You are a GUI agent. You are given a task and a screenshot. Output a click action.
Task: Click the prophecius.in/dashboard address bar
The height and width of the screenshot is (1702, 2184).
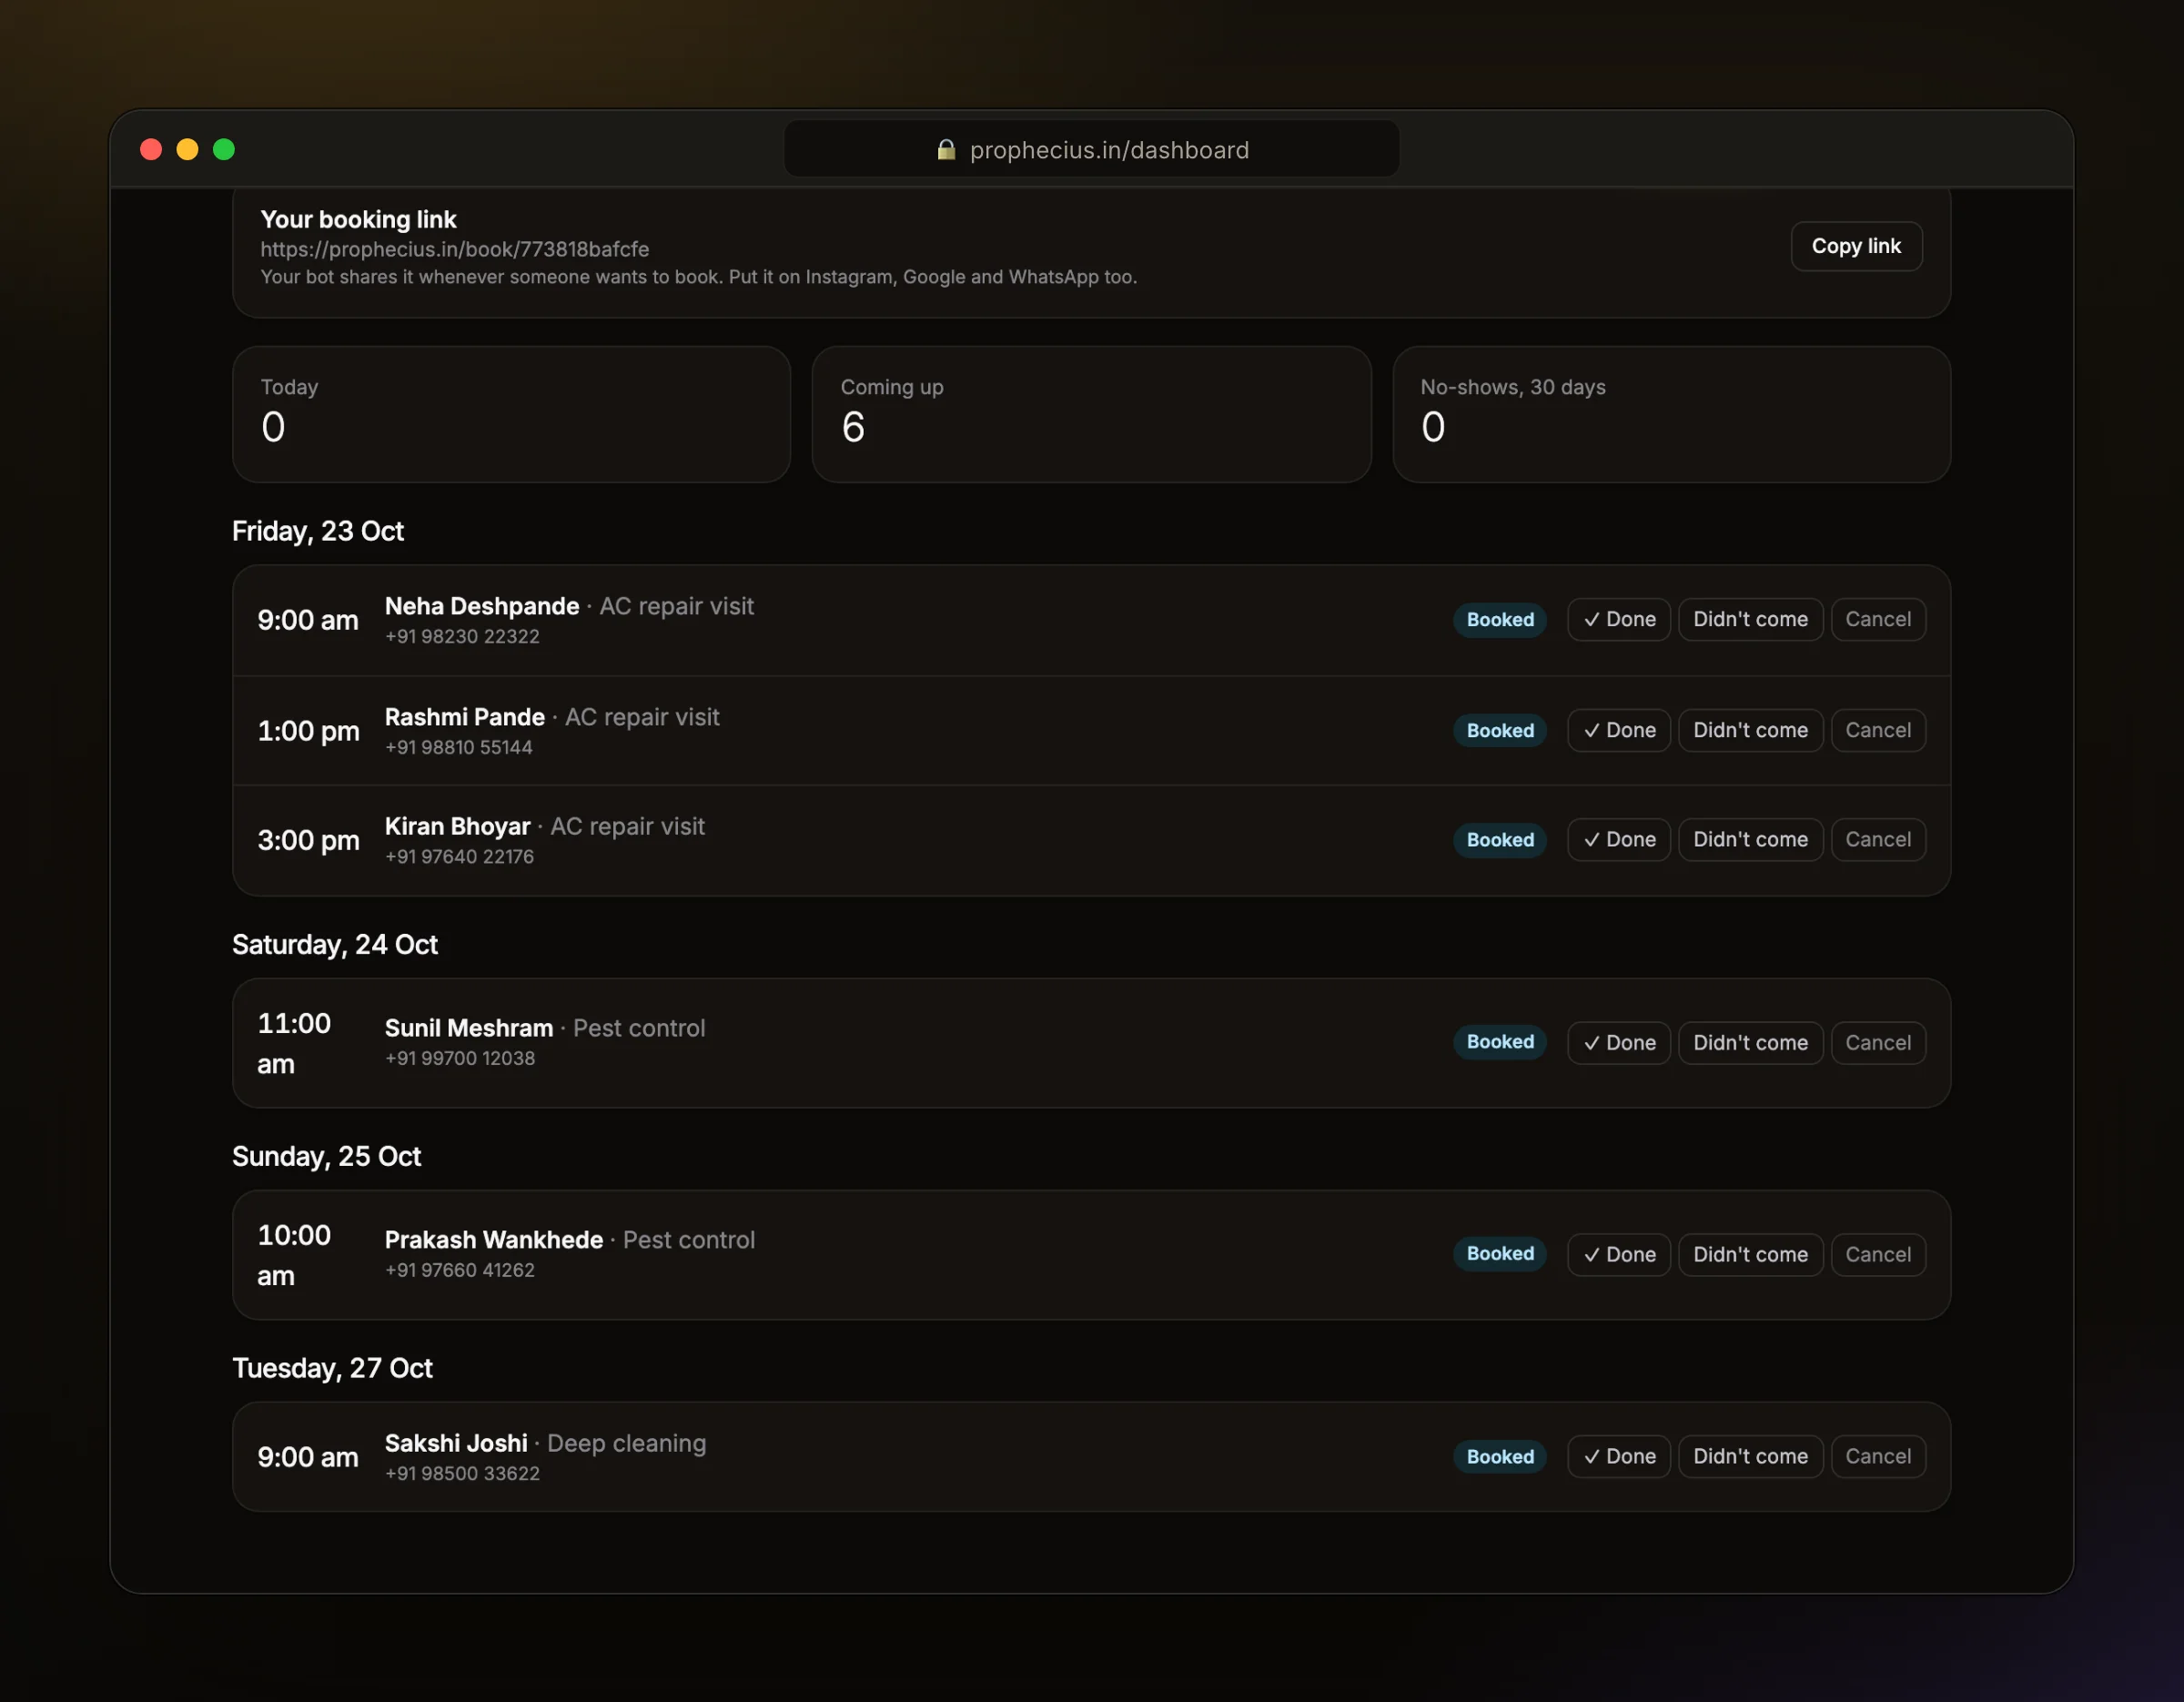(x=1091, y=149)
